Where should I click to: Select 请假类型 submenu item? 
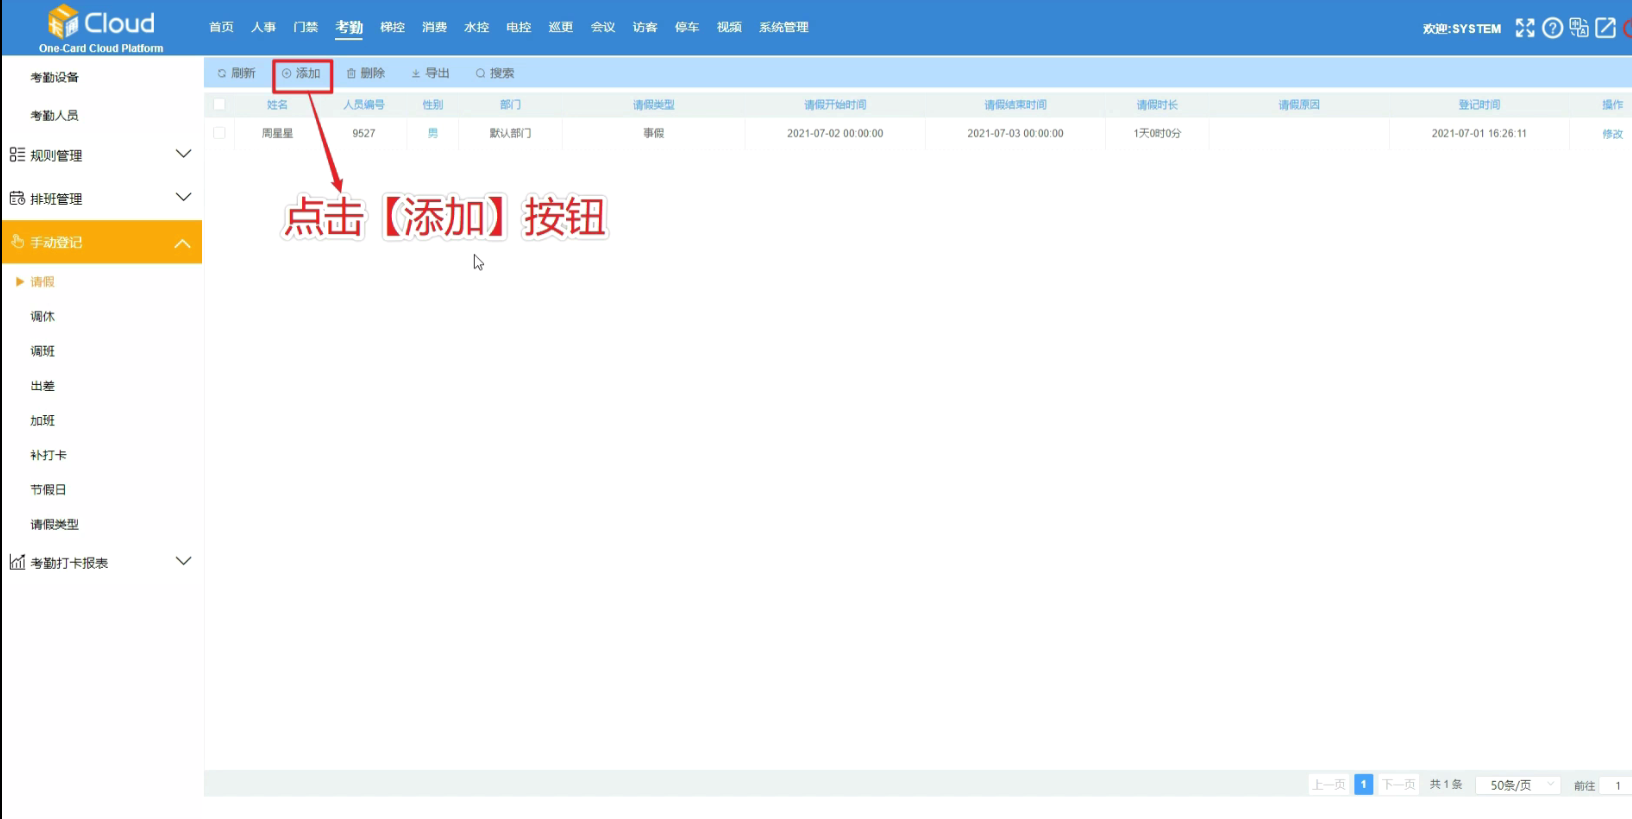[x=54, y=524]
